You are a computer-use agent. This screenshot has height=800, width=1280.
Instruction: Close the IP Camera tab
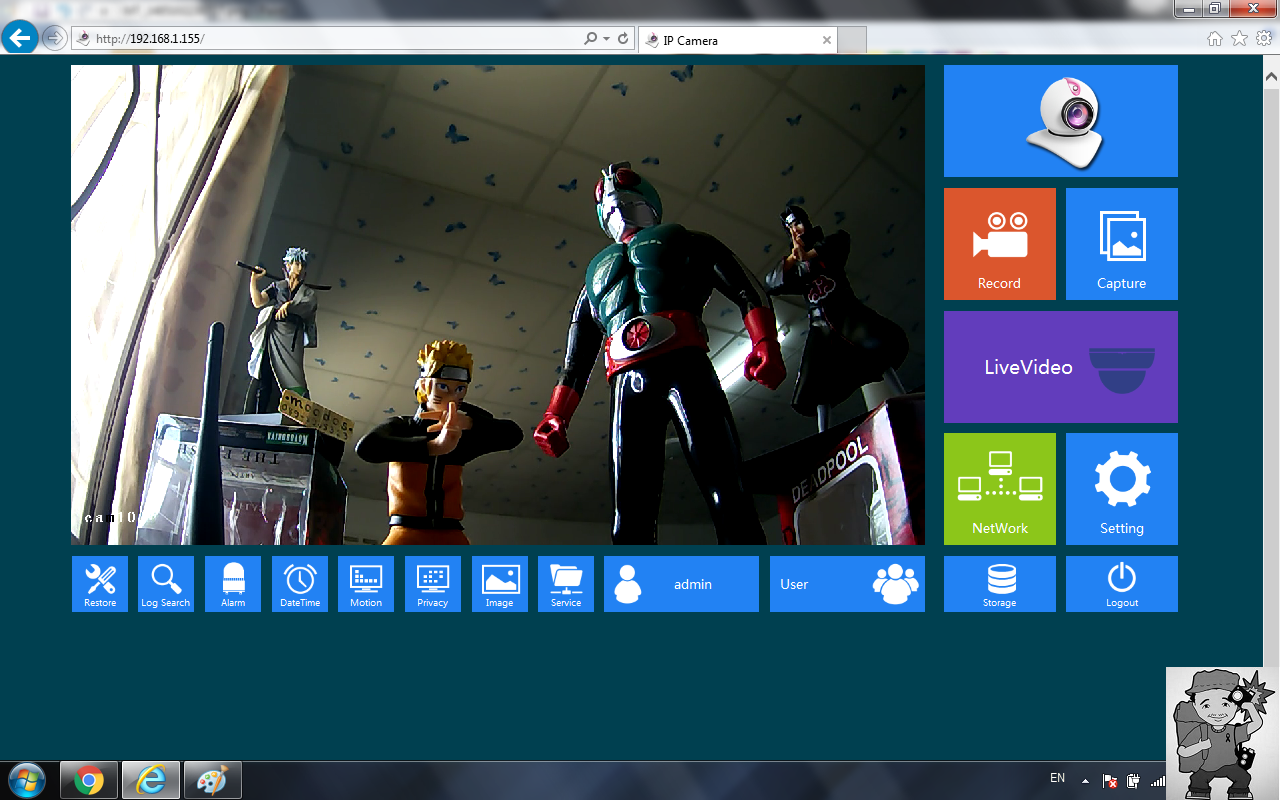pyautogui.click(x=827, y=40)
